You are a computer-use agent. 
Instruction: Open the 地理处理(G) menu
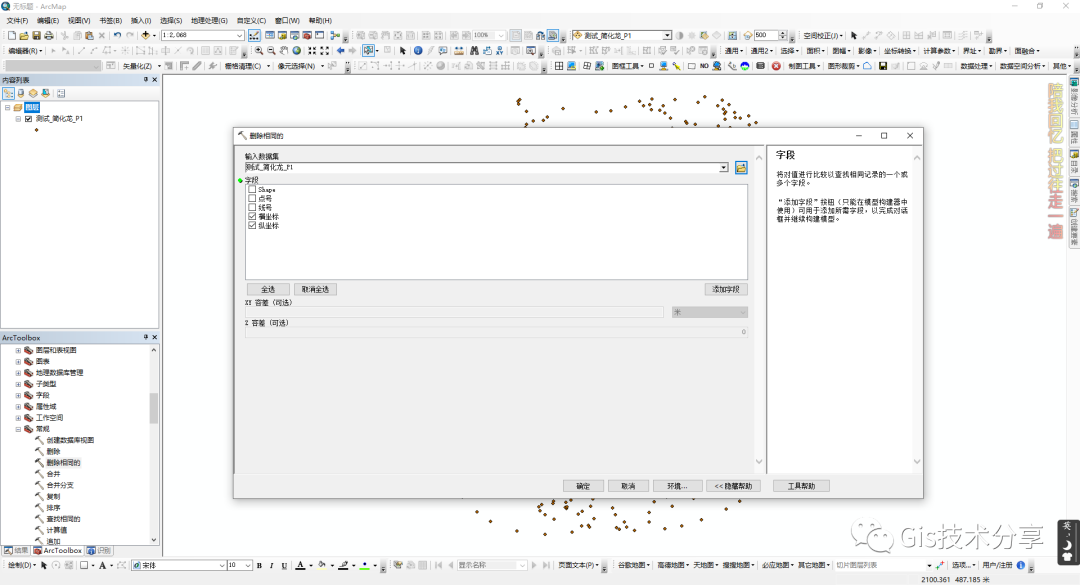[208, 20]
